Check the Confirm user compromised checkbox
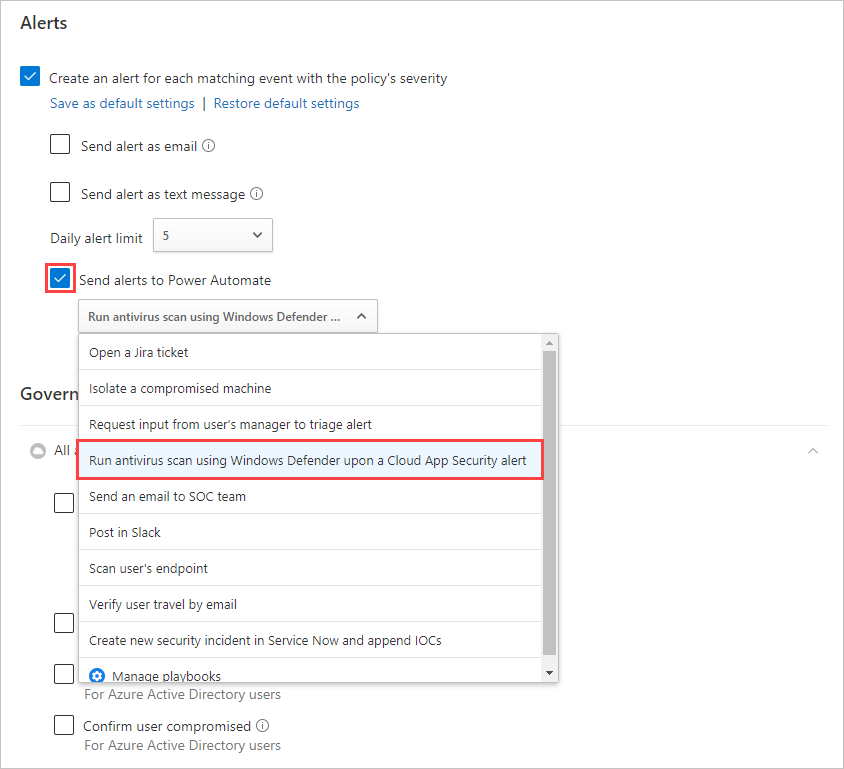This screenshot has width=844, height=769. coord(63,725)
